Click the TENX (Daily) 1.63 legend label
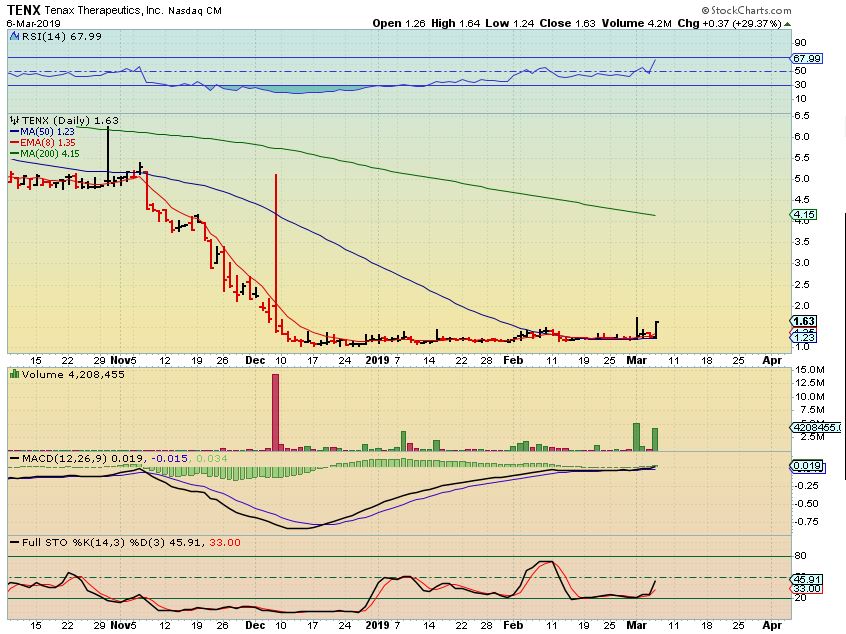The height and width of the screenshot is (634, 846). click(x=70, y=120)
